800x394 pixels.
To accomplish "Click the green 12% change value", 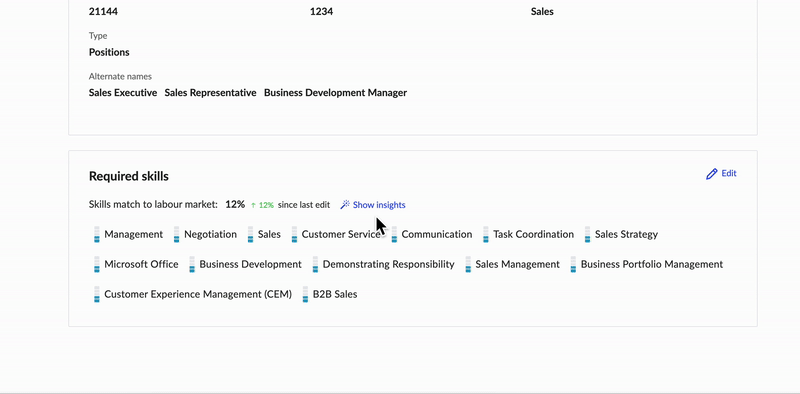I will click(x=266, y=205).
